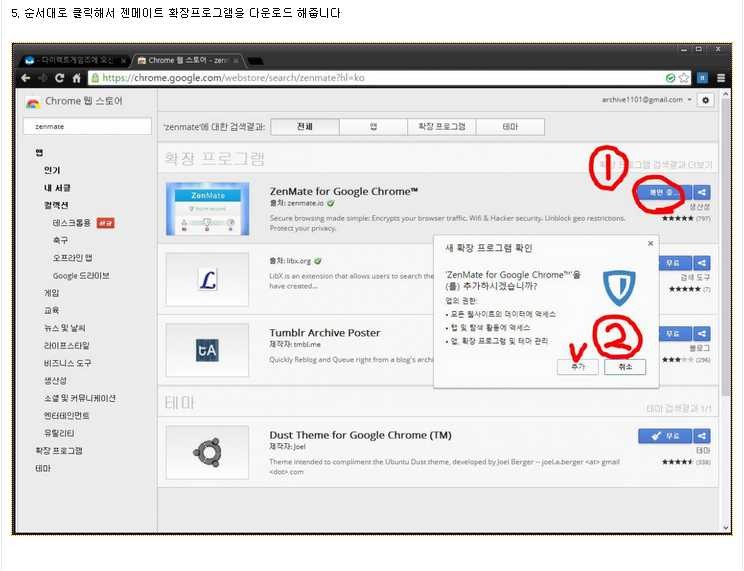Open the 생산성 category in sidebar
Viewport: 744px width, 571px height.
click(56, 381)
